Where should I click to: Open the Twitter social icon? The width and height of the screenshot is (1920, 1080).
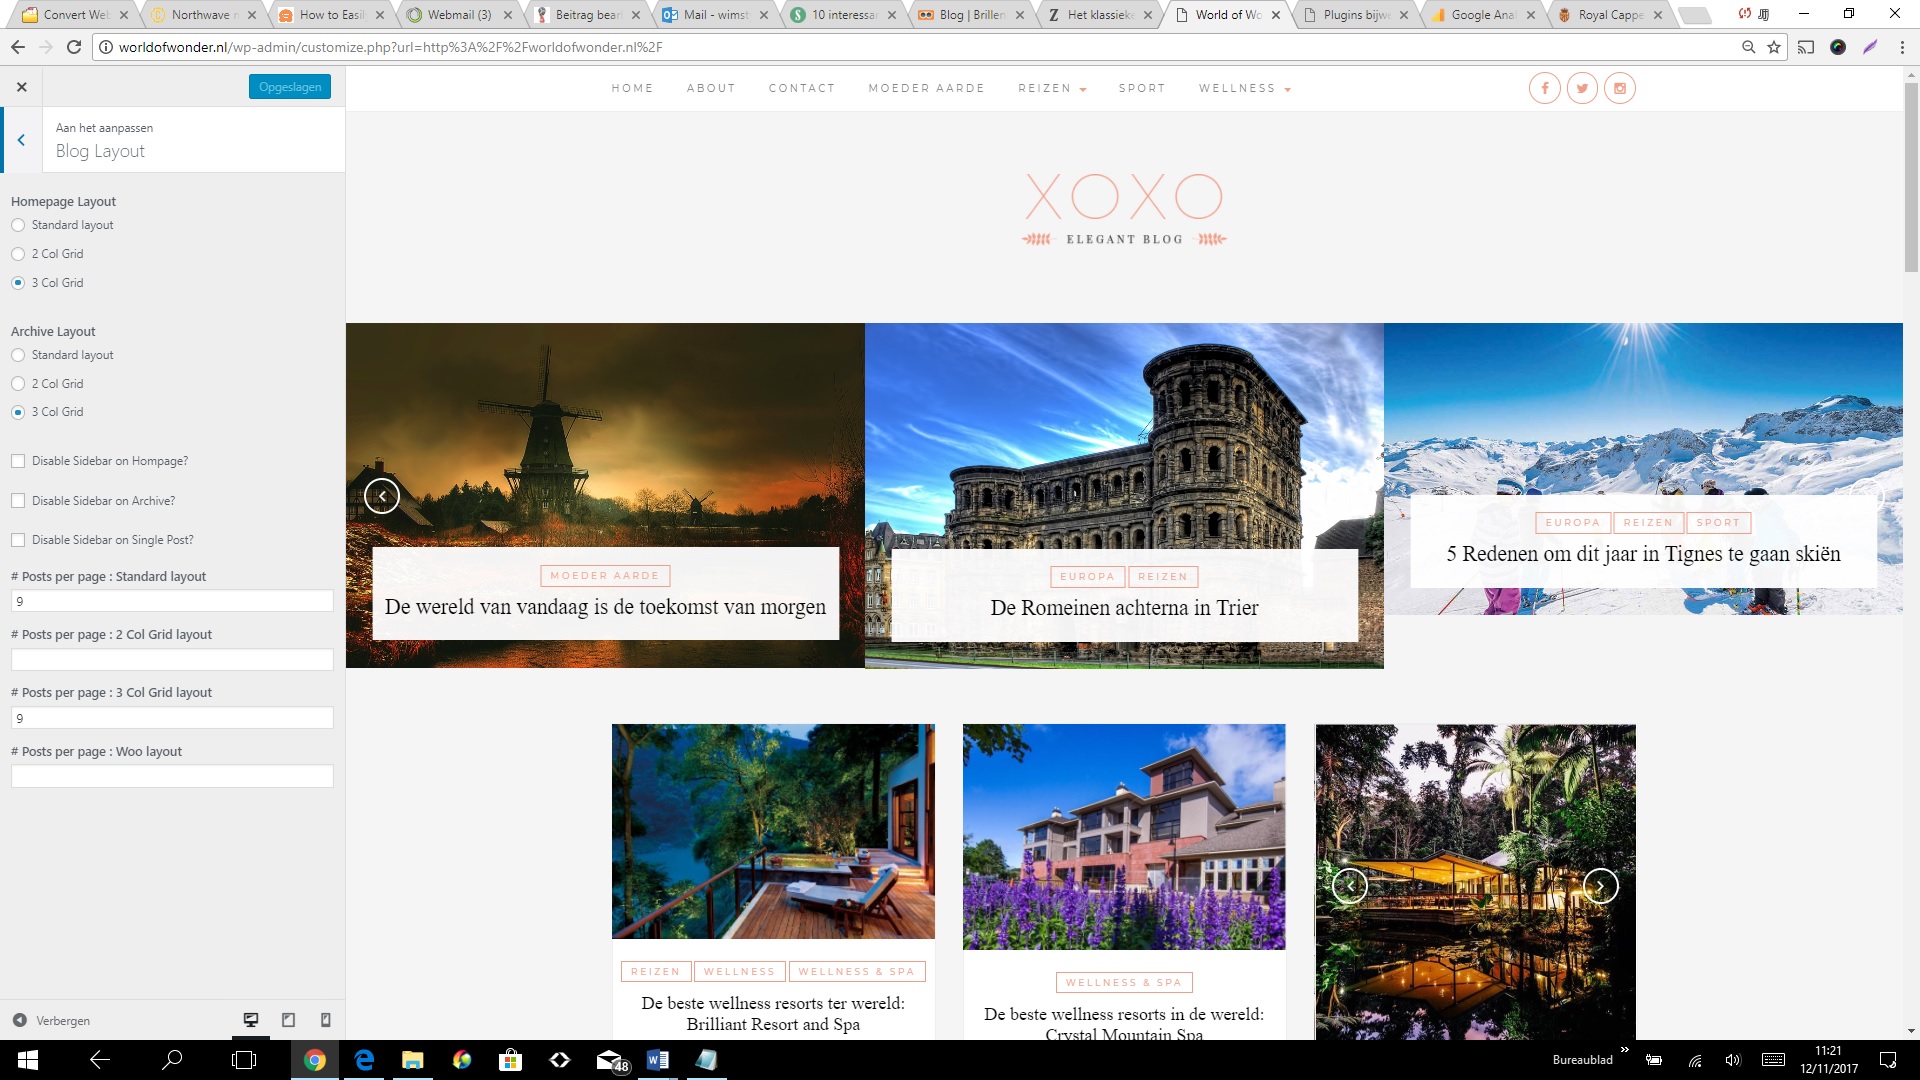[x=1582, y=88]
